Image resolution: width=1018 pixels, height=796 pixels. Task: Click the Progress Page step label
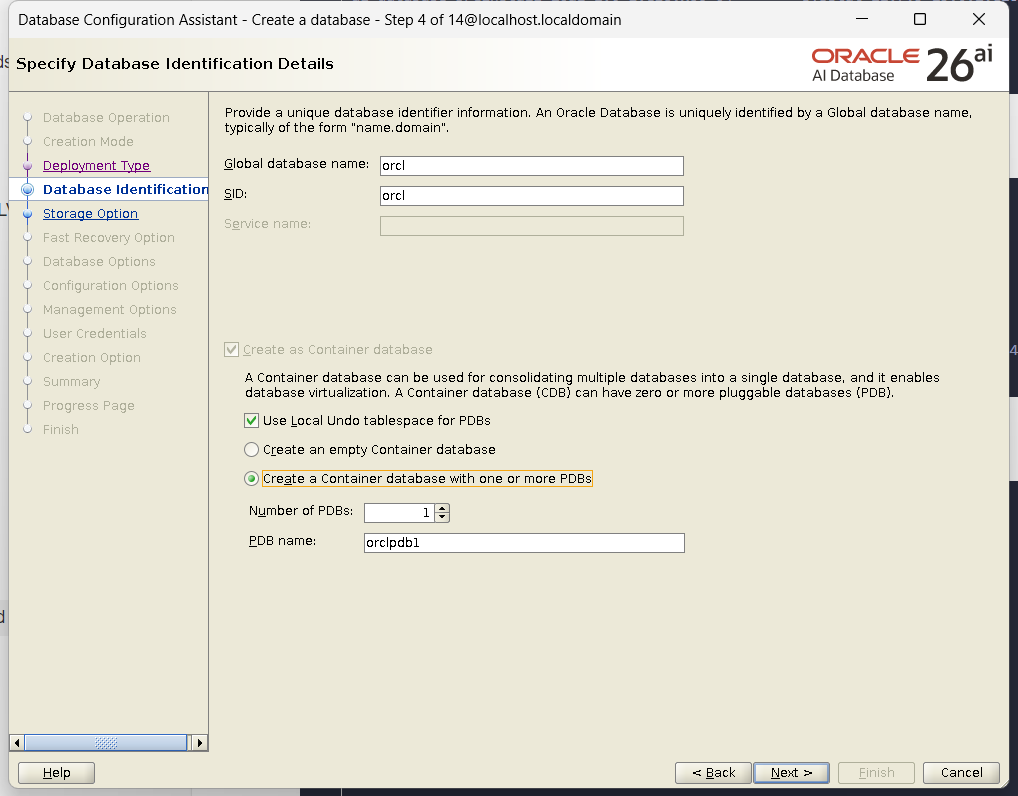coord(88,406)
